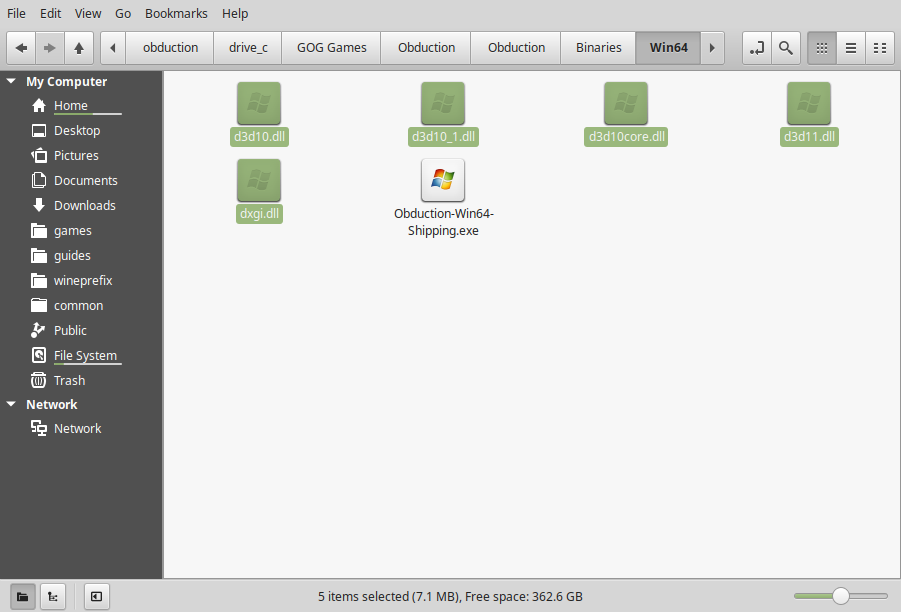The width and height of the screenshot is (901, 612).
Task: Jump to the GOG Games path segment
Action: pyautogui.click(x=332, y=48)
